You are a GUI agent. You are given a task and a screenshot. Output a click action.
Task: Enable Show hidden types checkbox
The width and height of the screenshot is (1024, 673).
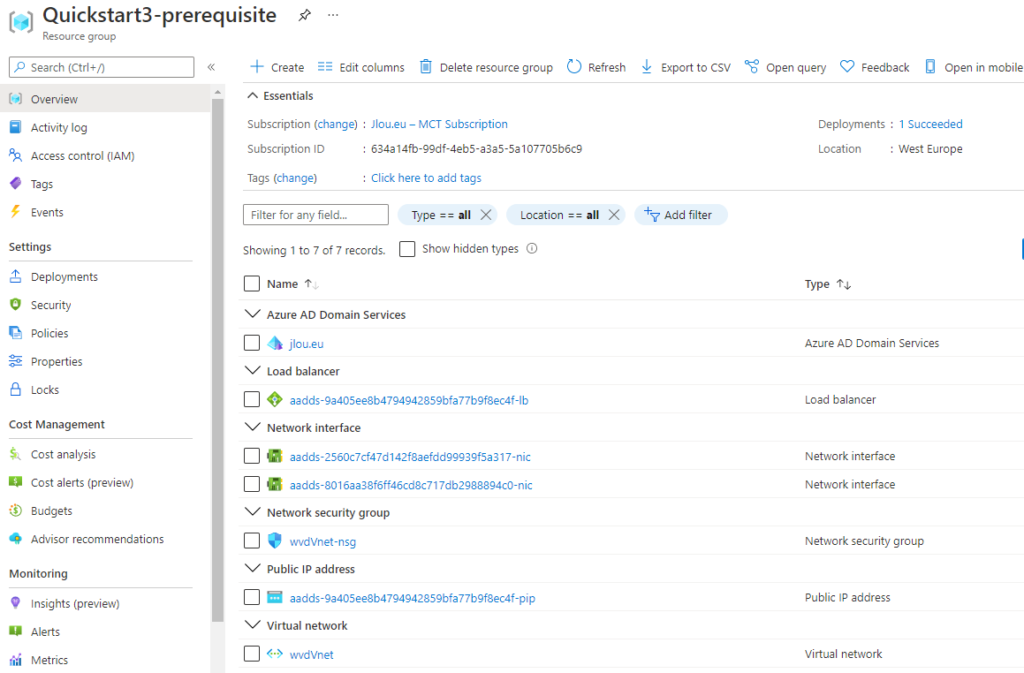(407, 249)
